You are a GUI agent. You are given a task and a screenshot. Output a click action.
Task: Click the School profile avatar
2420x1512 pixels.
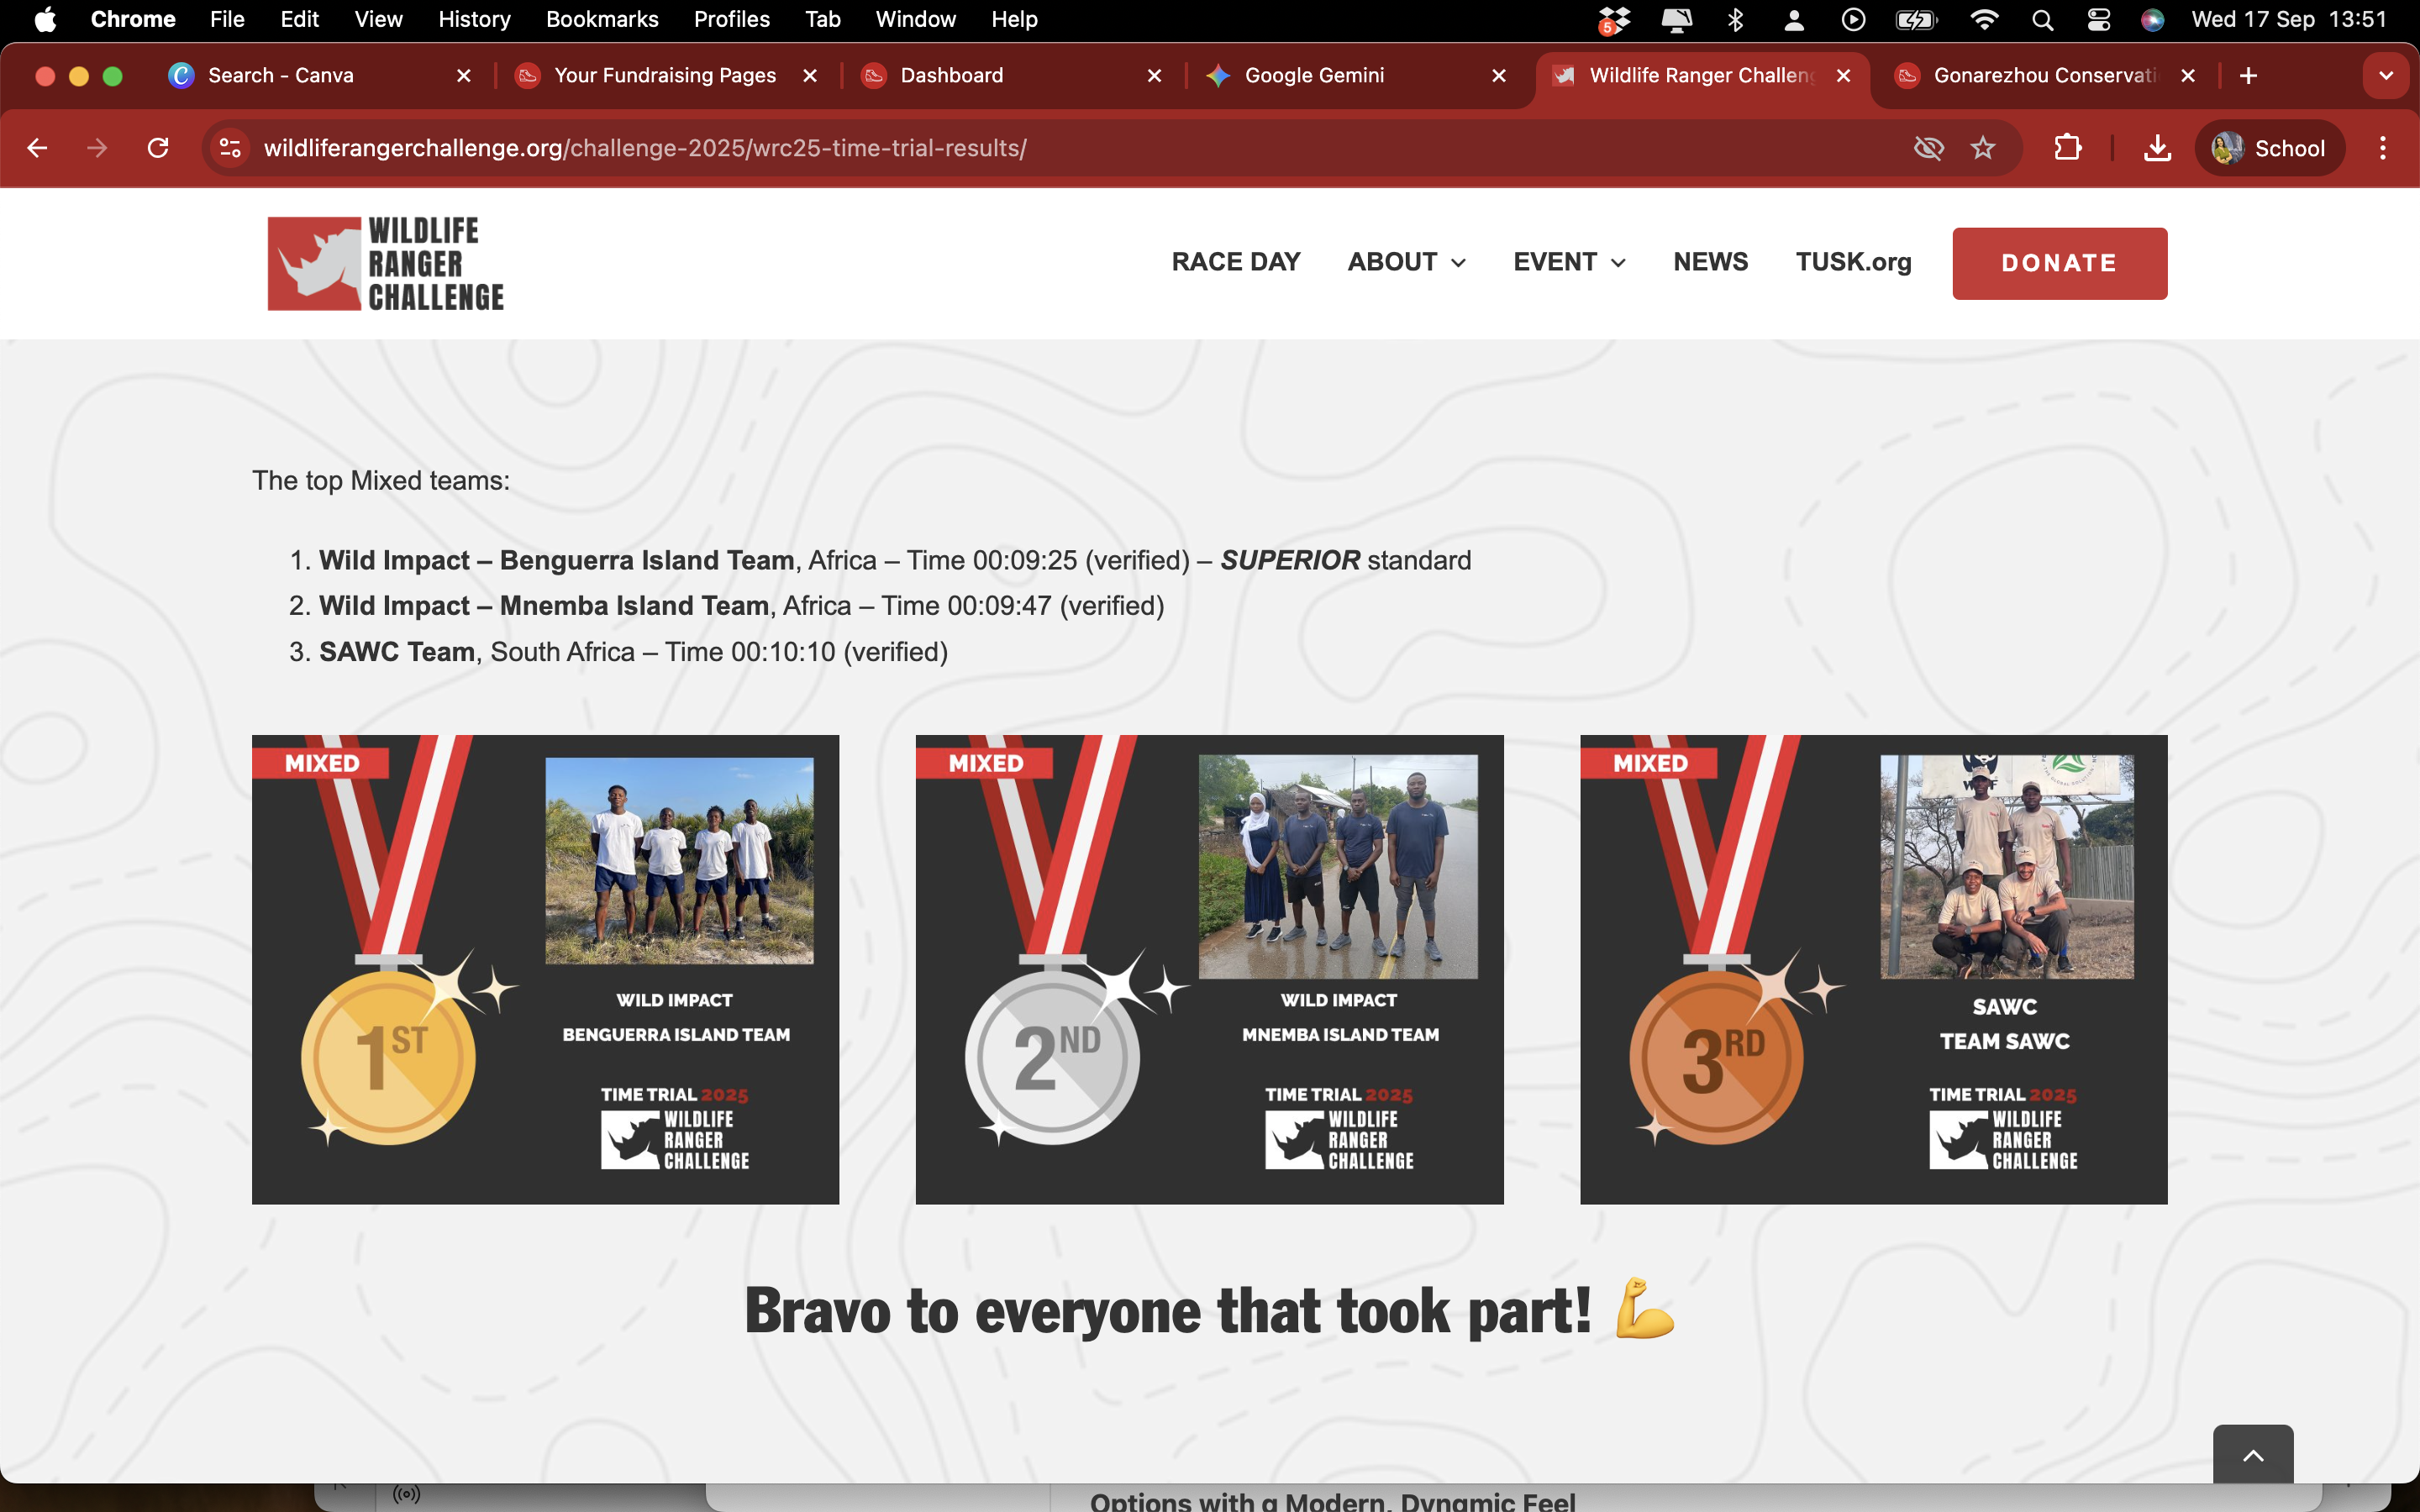[x=2269, y=147]
